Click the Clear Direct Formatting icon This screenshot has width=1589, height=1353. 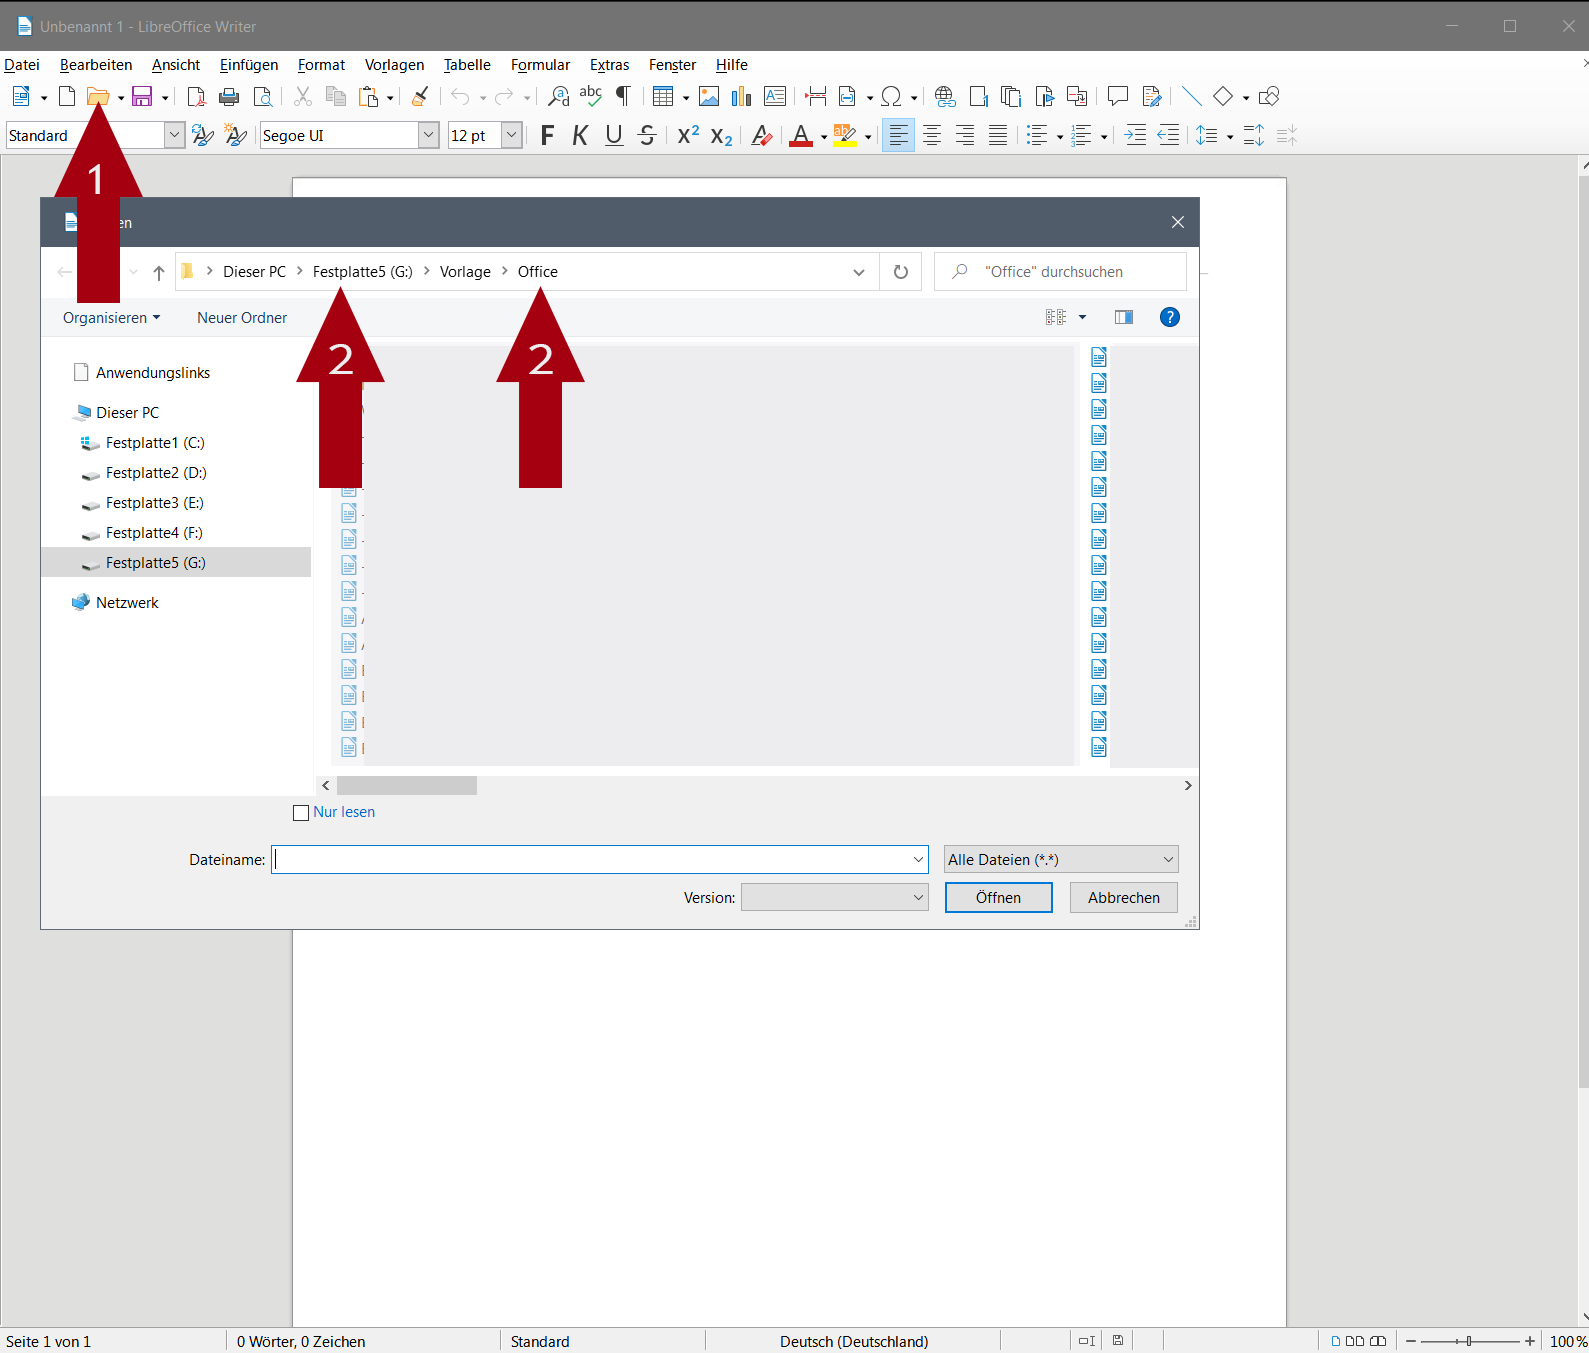(x=762, y=135)
